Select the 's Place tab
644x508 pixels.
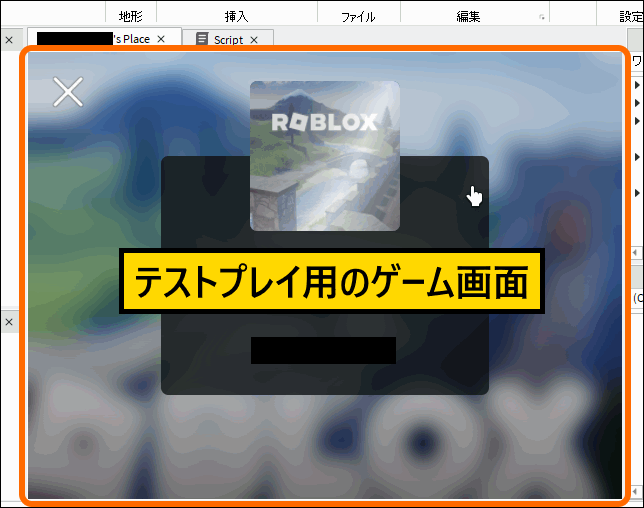pos(105,39)
